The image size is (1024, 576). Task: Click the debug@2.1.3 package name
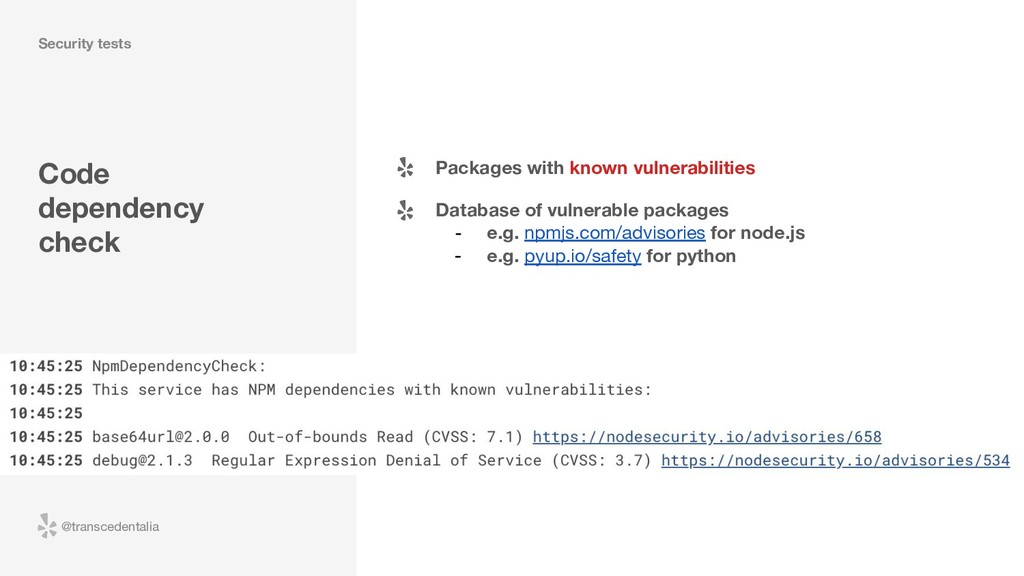142,460
